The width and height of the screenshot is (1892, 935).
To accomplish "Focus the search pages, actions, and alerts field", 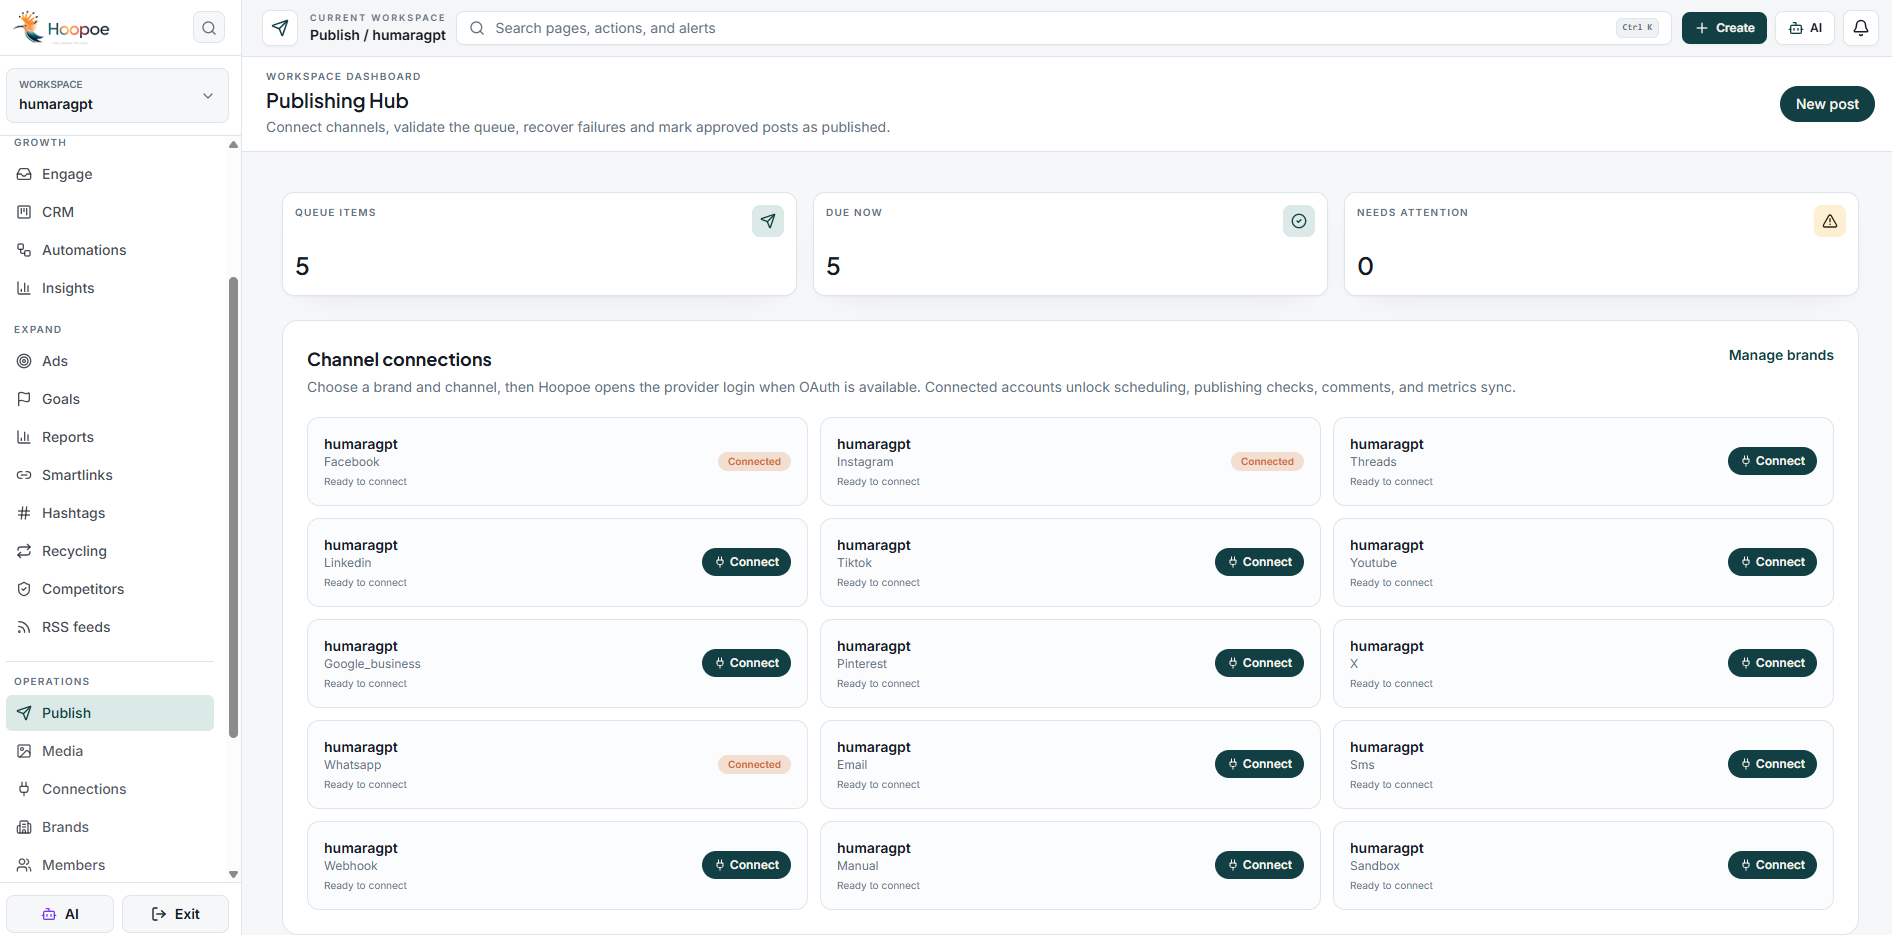I will point(1064,28).
